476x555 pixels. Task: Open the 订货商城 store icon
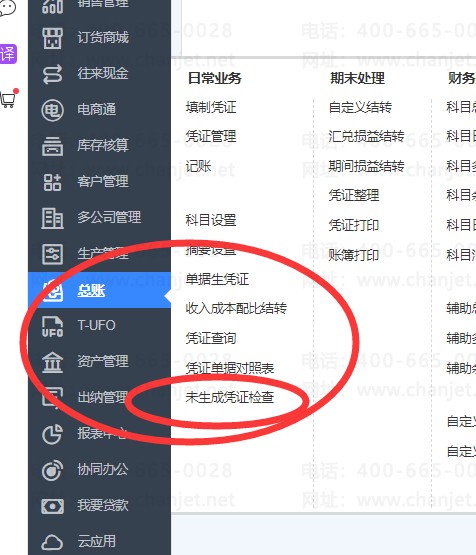pyautogui.click(x=52, y=38)
